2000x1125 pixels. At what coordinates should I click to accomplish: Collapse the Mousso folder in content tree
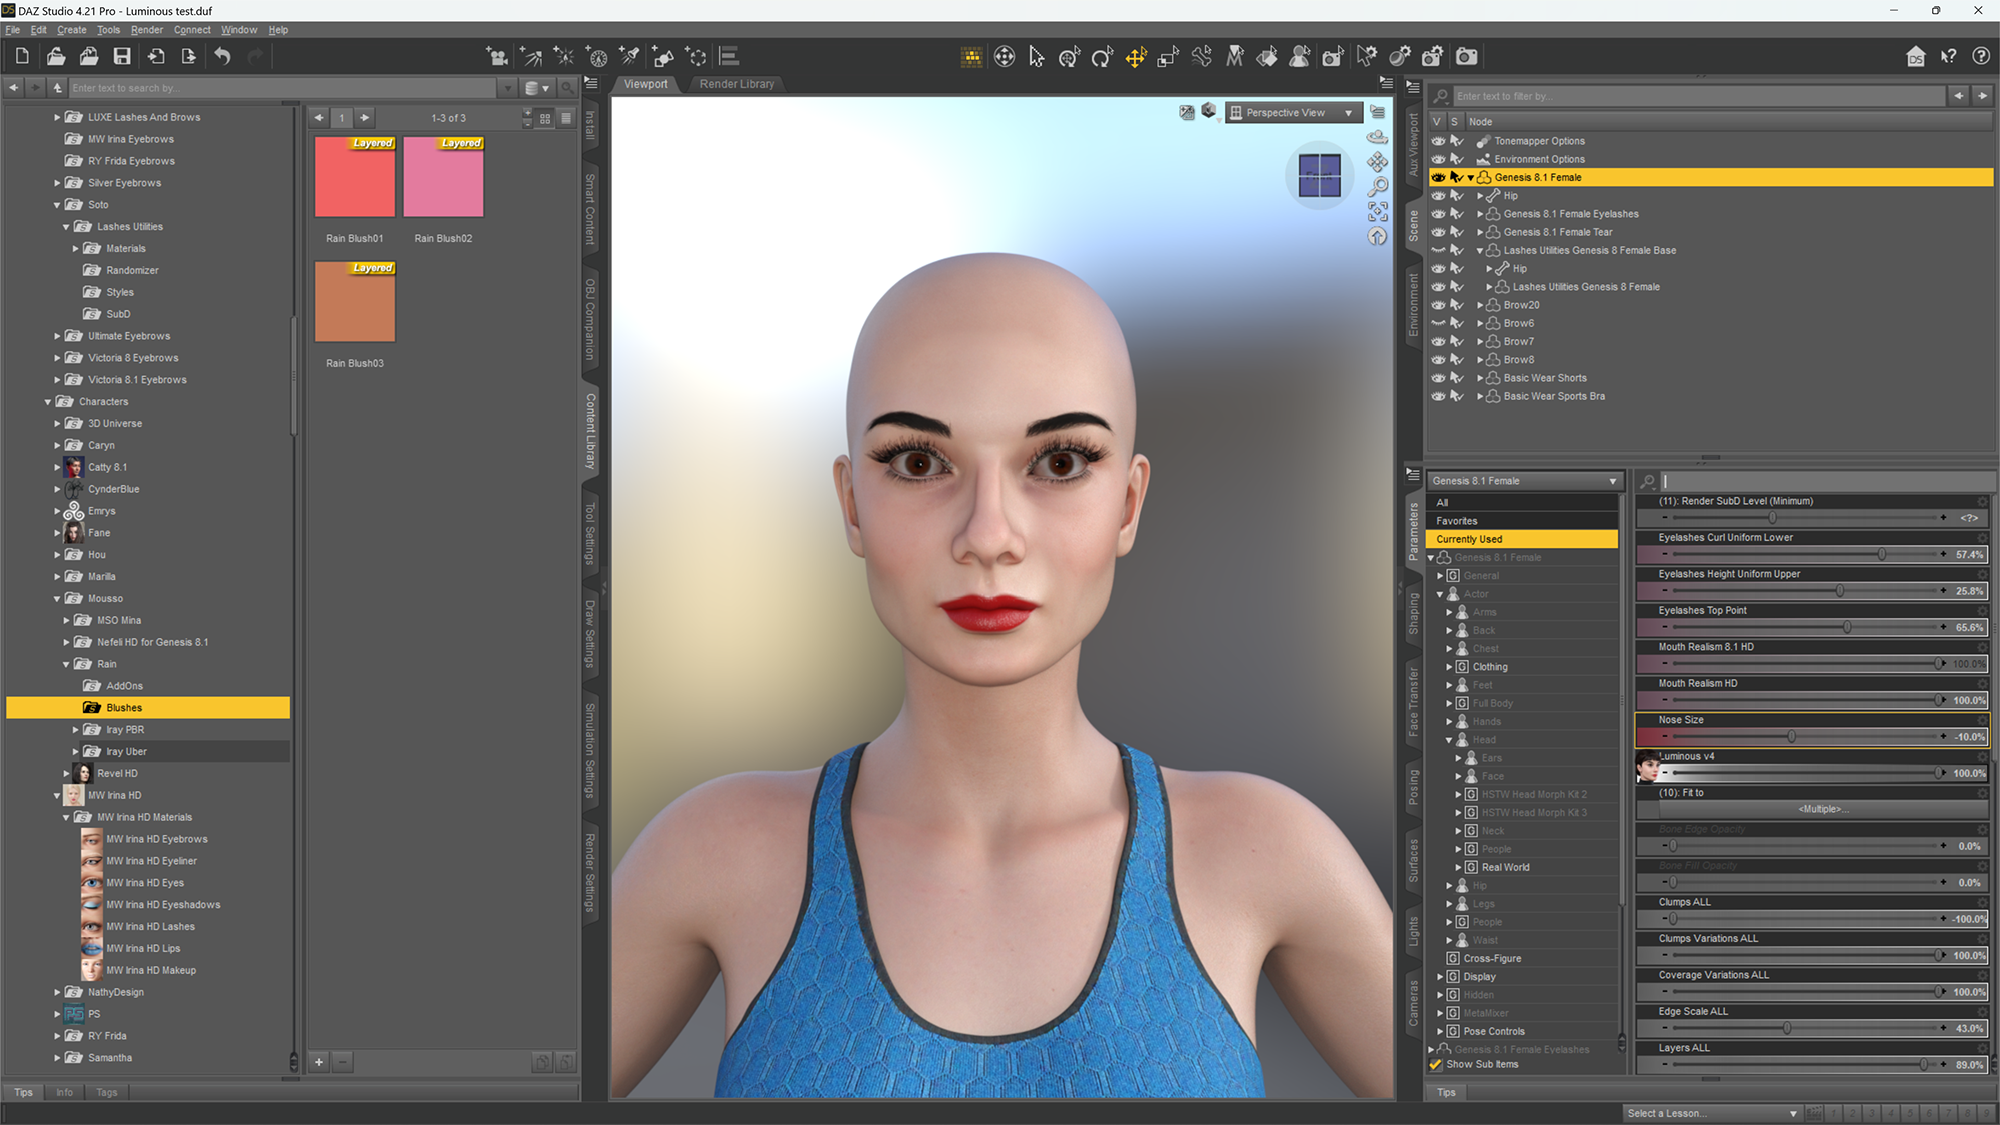click(x=57, y=599)
